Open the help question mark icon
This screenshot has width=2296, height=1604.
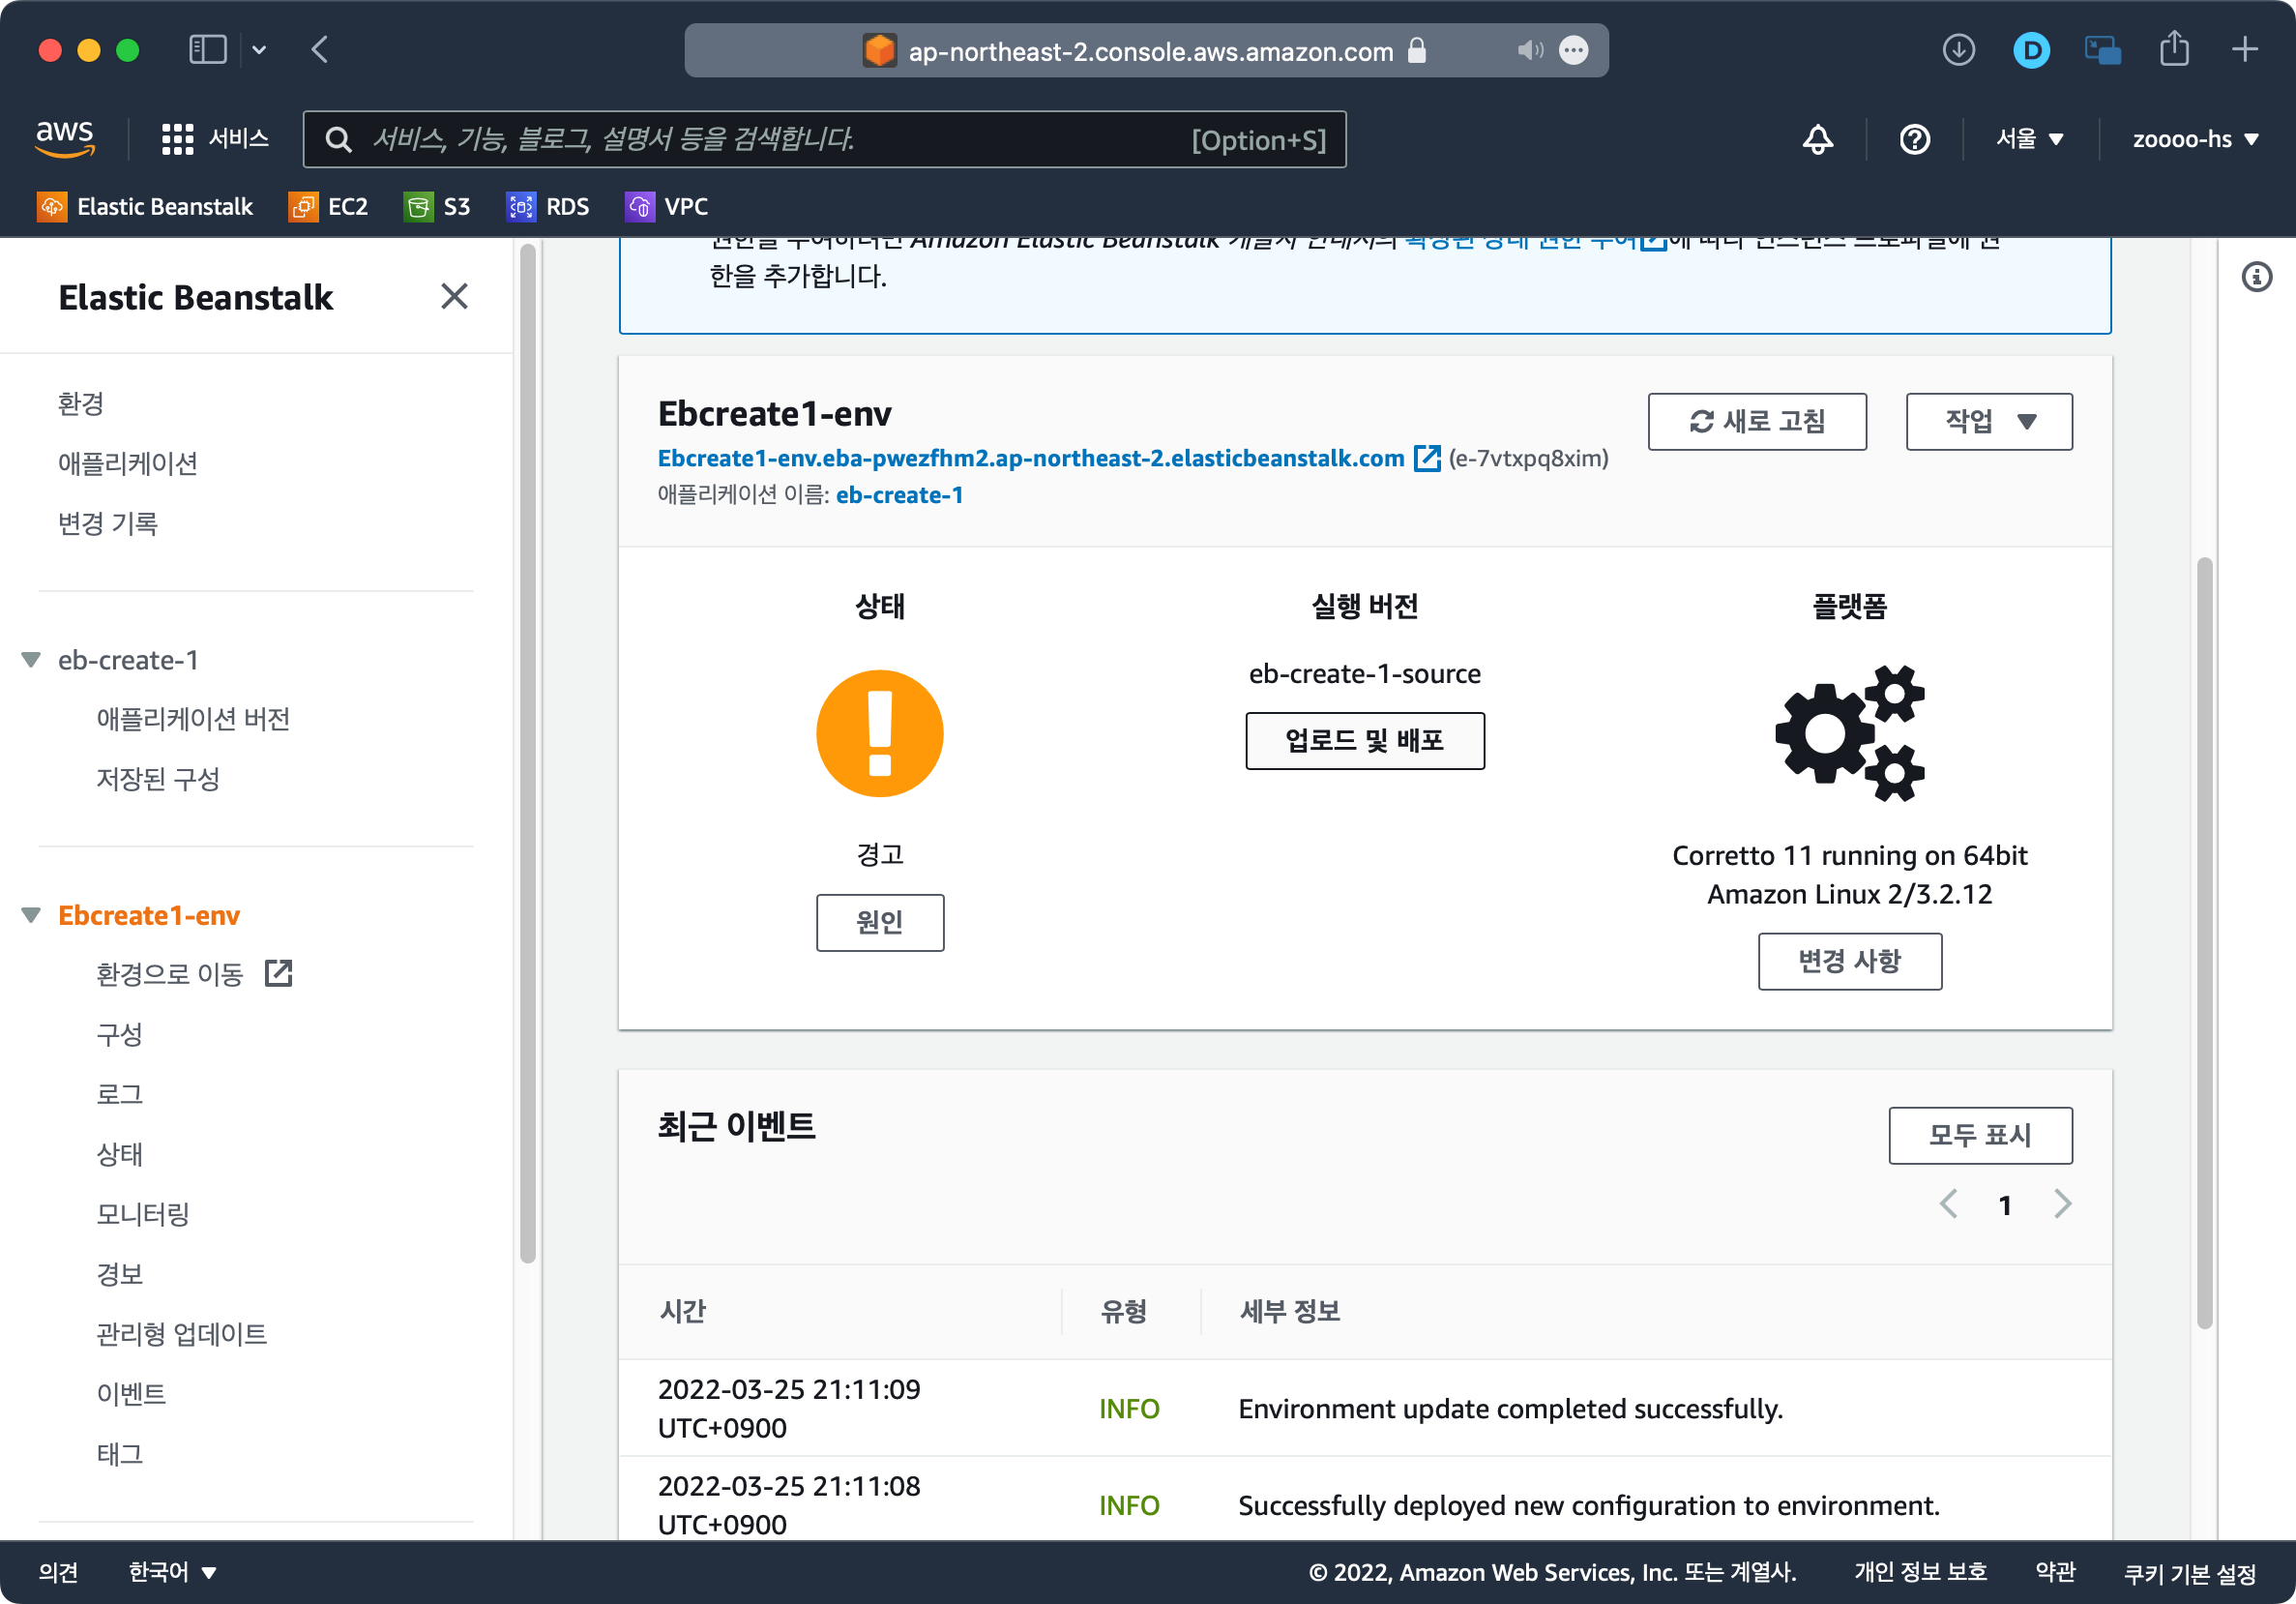click(1914, 139)
